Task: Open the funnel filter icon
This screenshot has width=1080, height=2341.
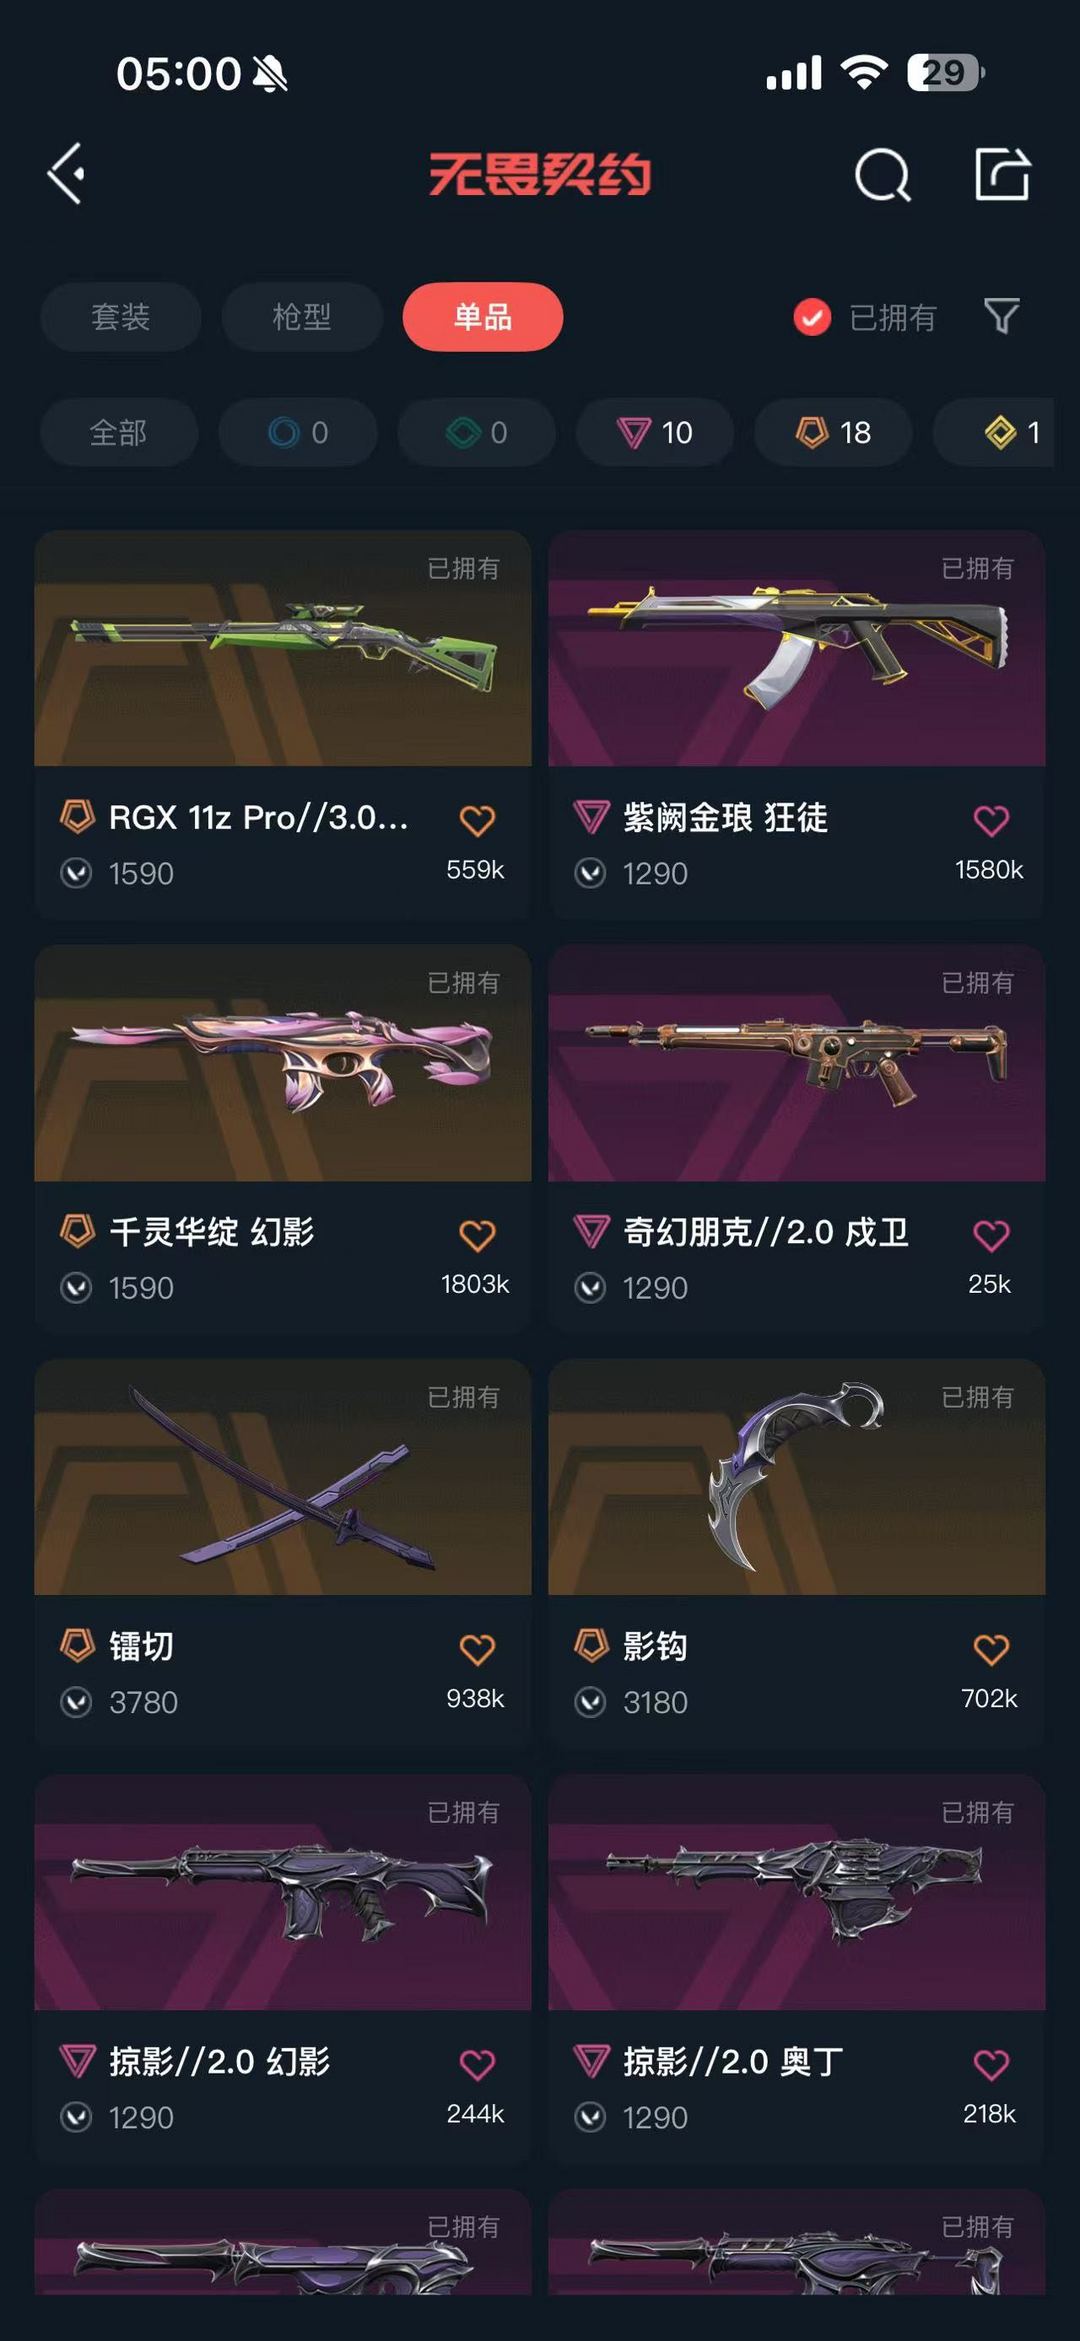Action: pyautogui.click(x=1002, y=317)
